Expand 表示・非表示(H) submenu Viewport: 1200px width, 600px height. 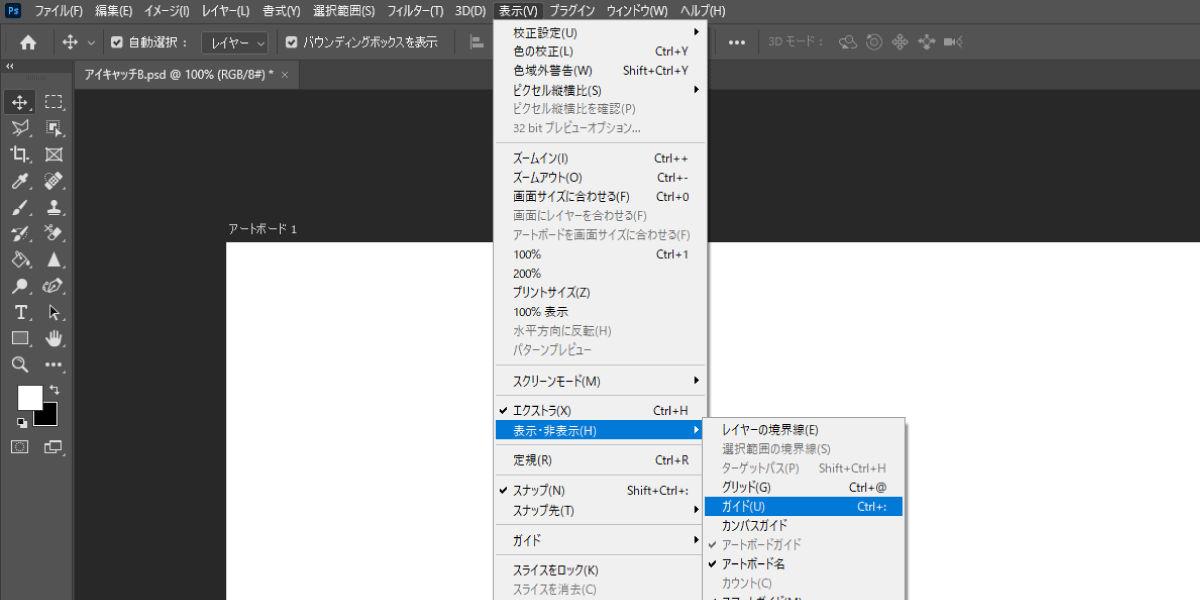601,430
